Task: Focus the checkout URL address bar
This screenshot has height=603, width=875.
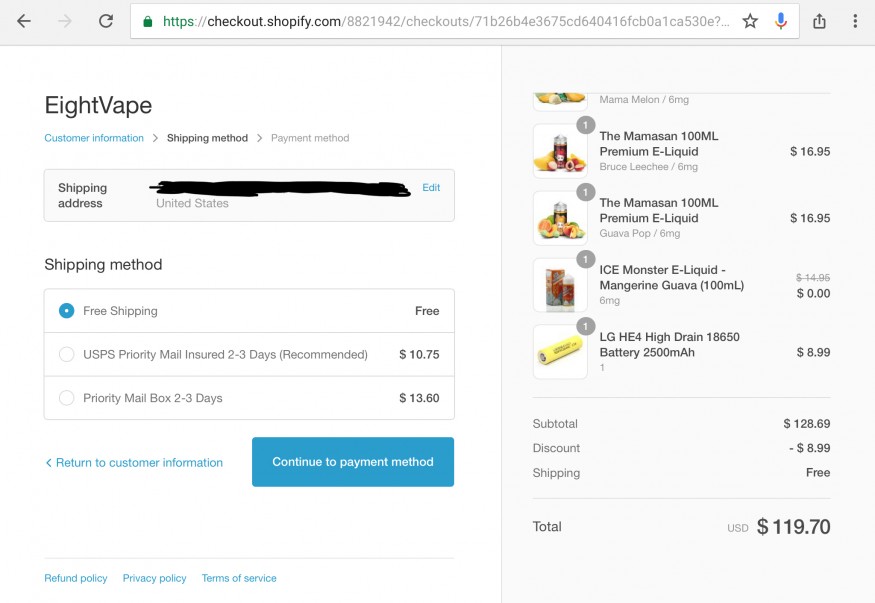Action: click(446, 22)
